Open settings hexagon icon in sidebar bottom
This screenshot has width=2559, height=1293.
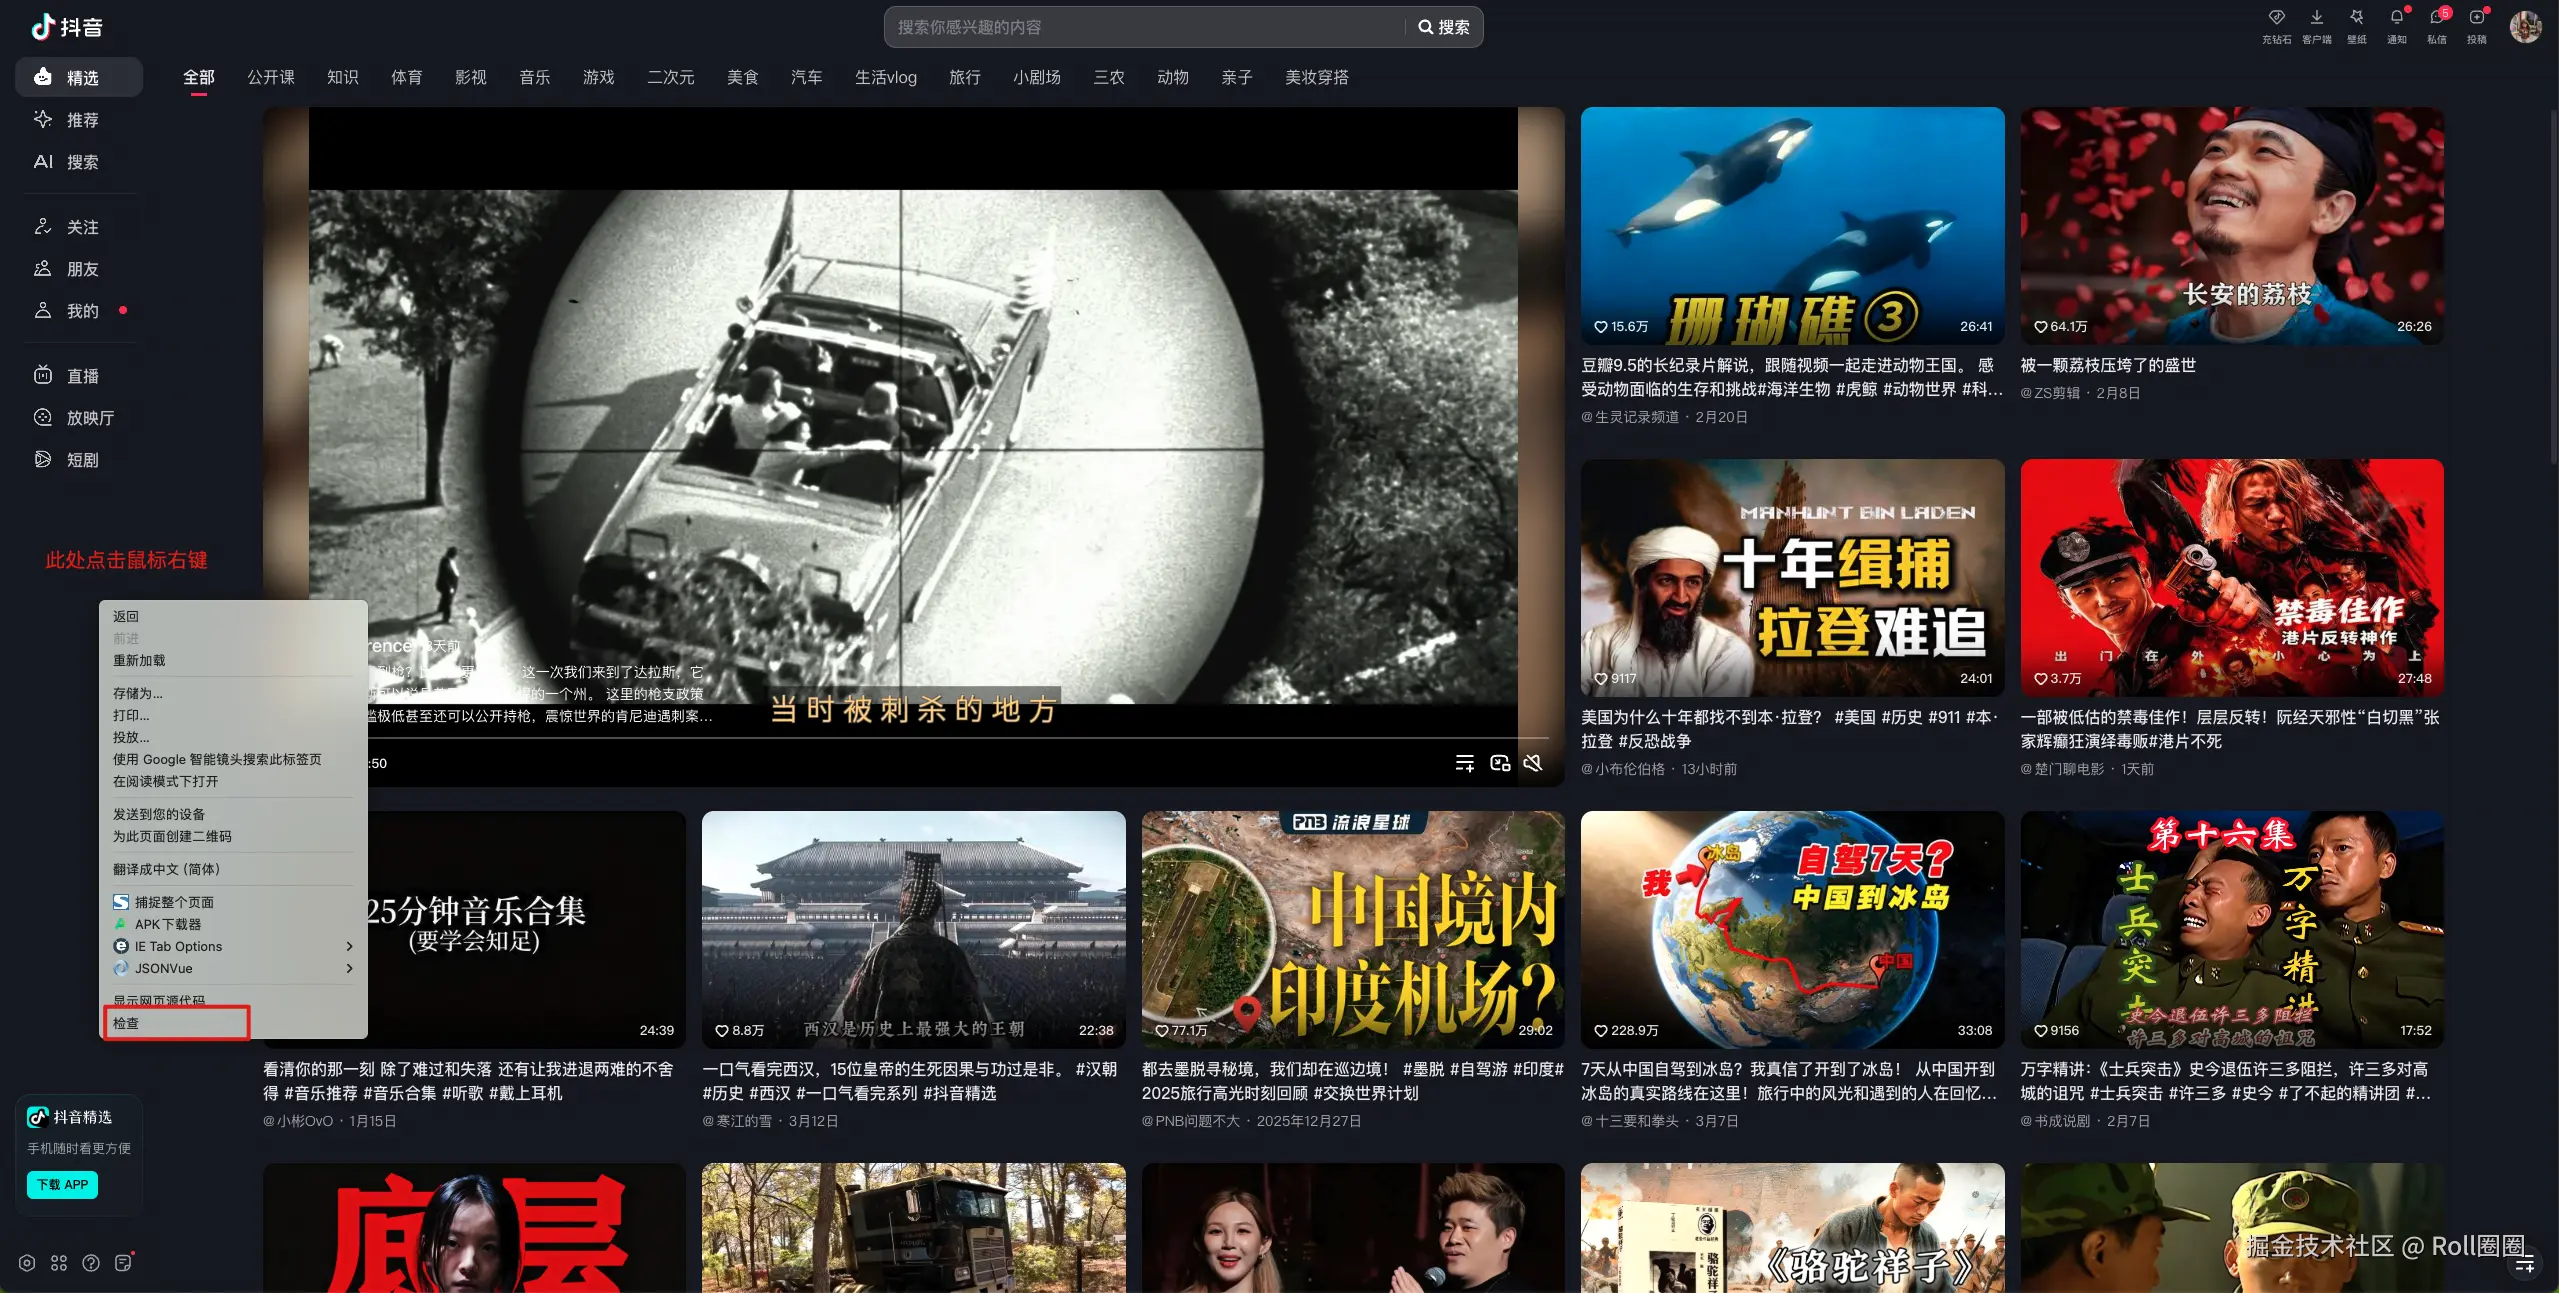pos(27,1263)
